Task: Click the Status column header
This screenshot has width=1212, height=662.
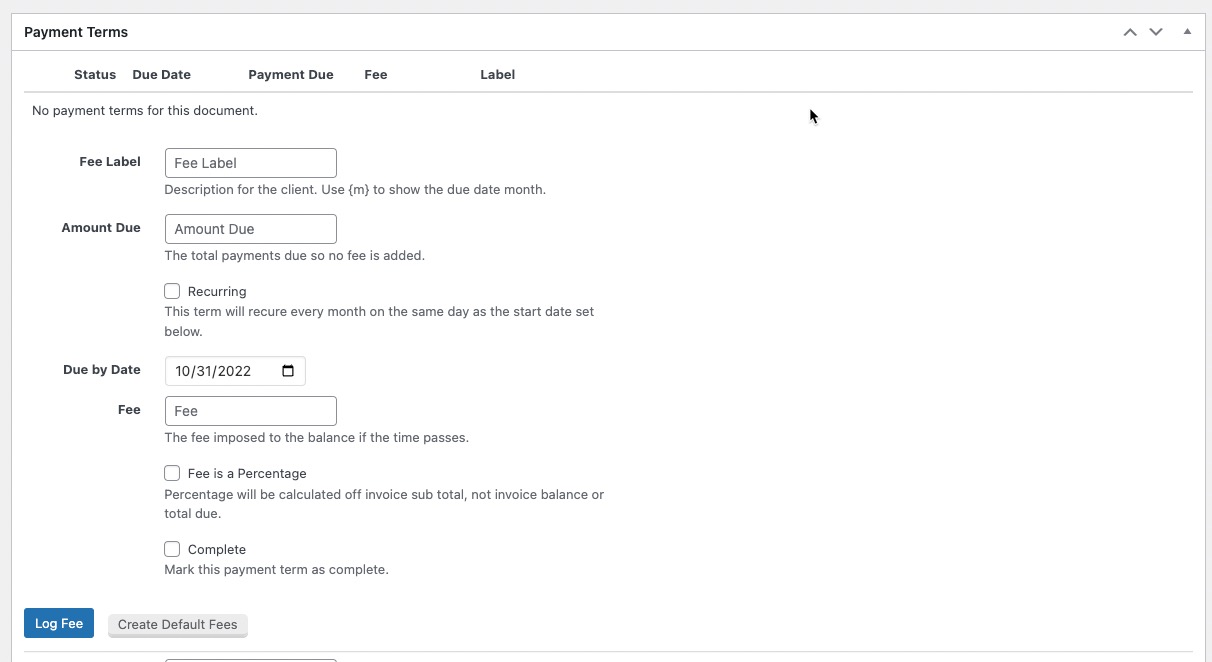Action: click(95, 75)
